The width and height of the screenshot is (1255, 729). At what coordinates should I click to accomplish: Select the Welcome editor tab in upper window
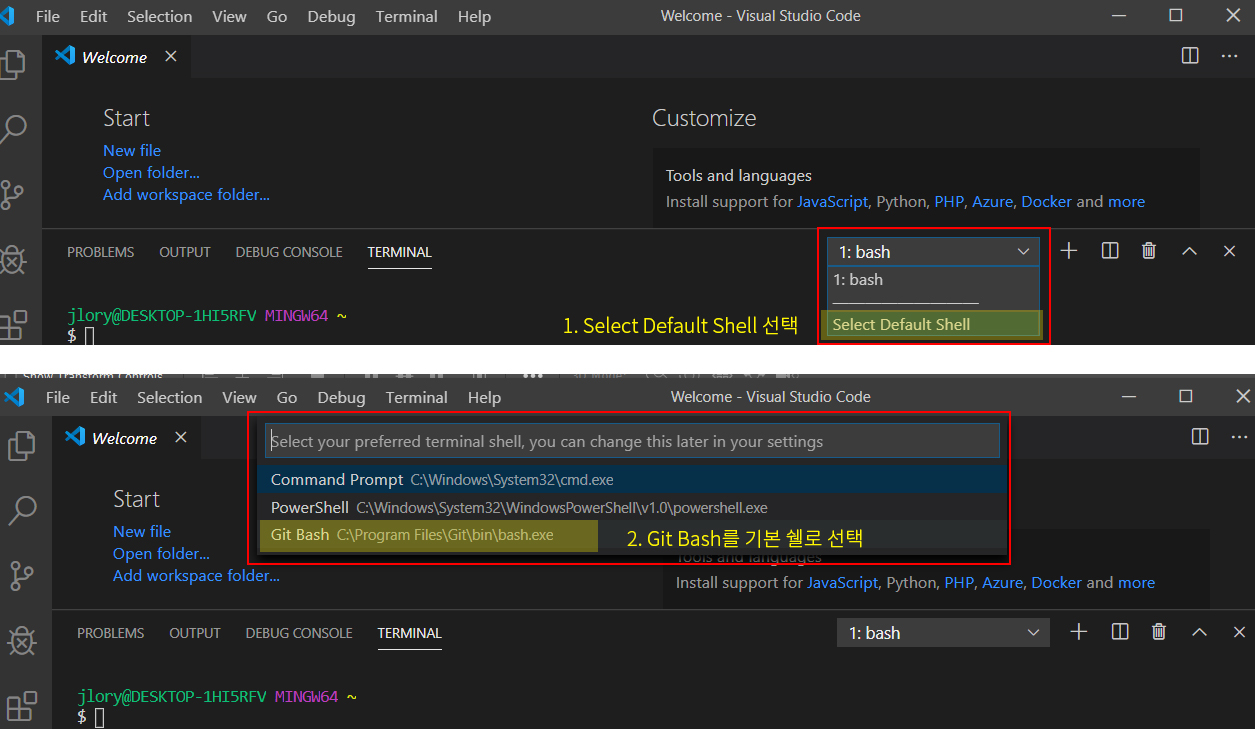point(115,56)
